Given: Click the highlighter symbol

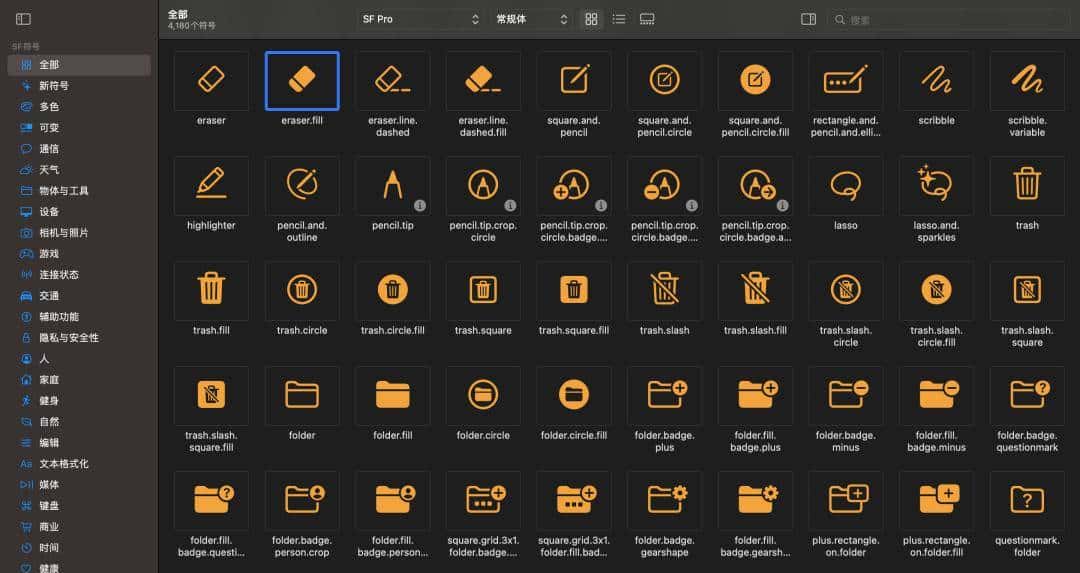Looking at the screenshot, I should pos(211,185).
